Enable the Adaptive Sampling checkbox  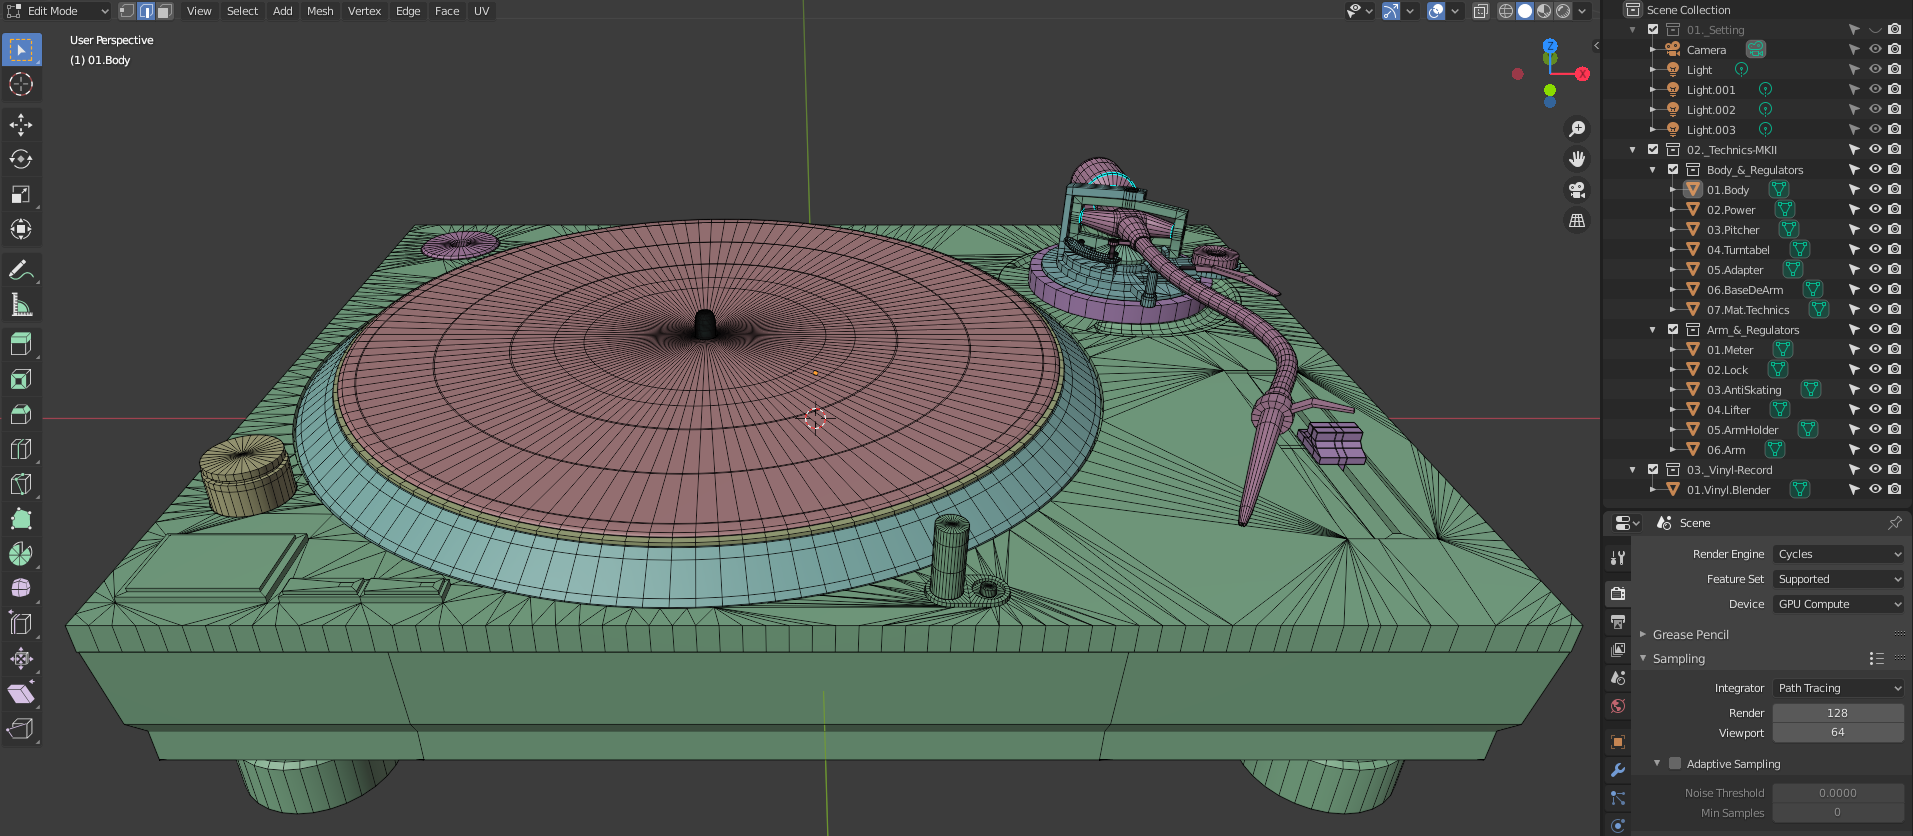click(x=1675, y=764)
